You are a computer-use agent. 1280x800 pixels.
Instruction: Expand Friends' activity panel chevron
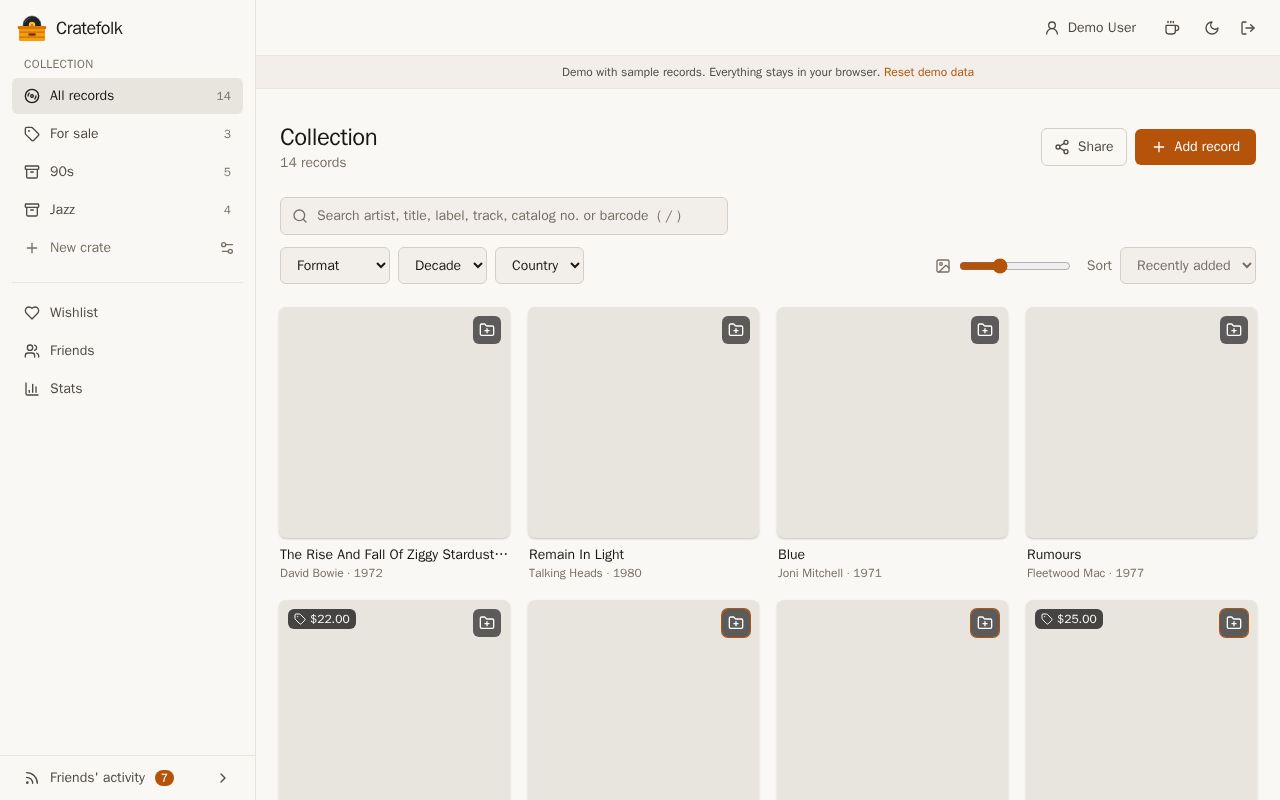coord(223,778)
